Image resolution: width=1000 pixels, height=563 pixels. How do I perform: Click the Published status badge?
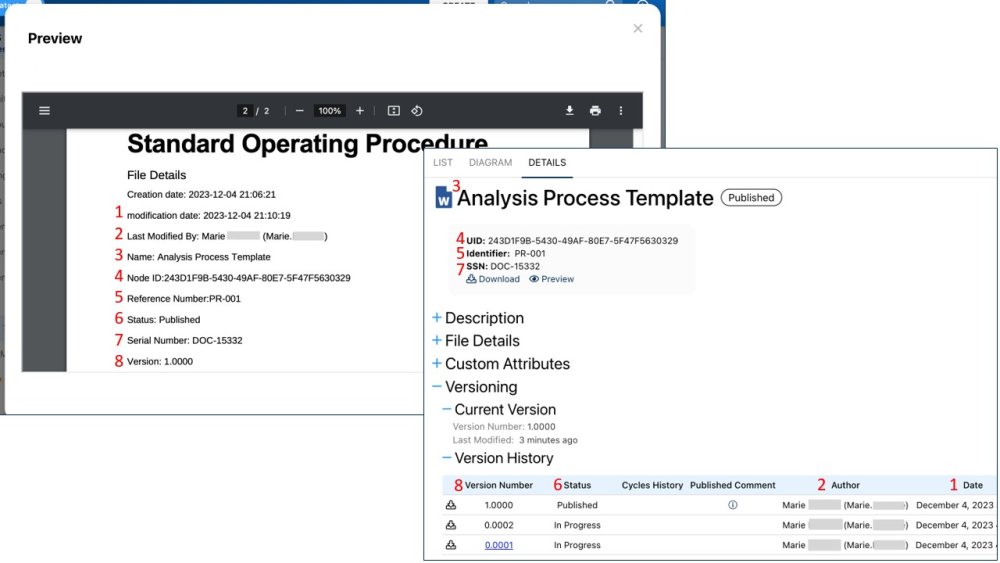(751, 198)
